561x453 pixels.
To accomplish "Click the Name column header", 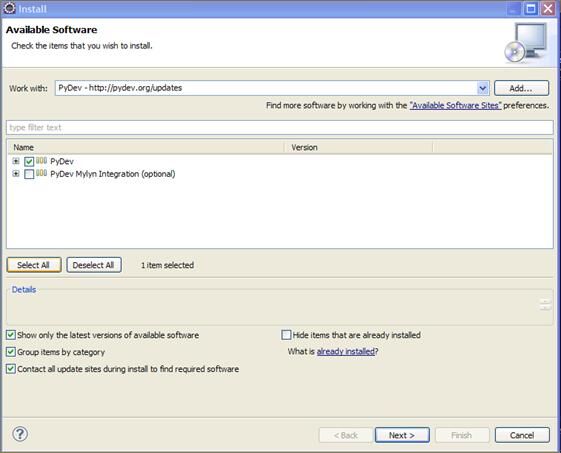I will pos(145,147).
